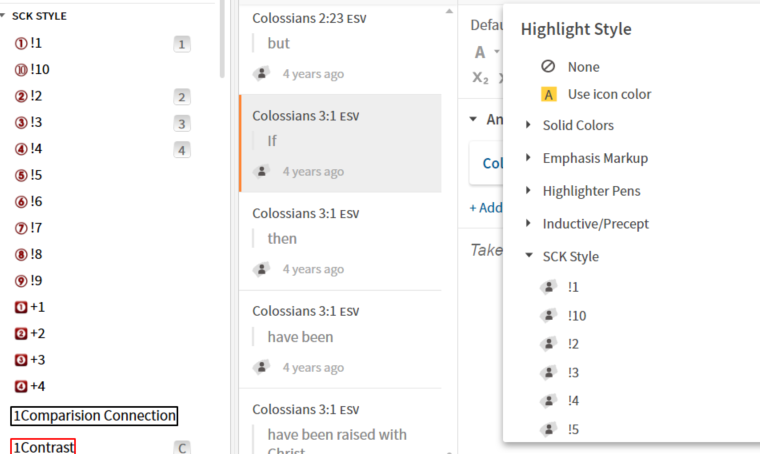Click the shortcut badge 'C' beside 1Contrast
The image size is (760, 454).
pyautogui.click(x=182, y=448)
